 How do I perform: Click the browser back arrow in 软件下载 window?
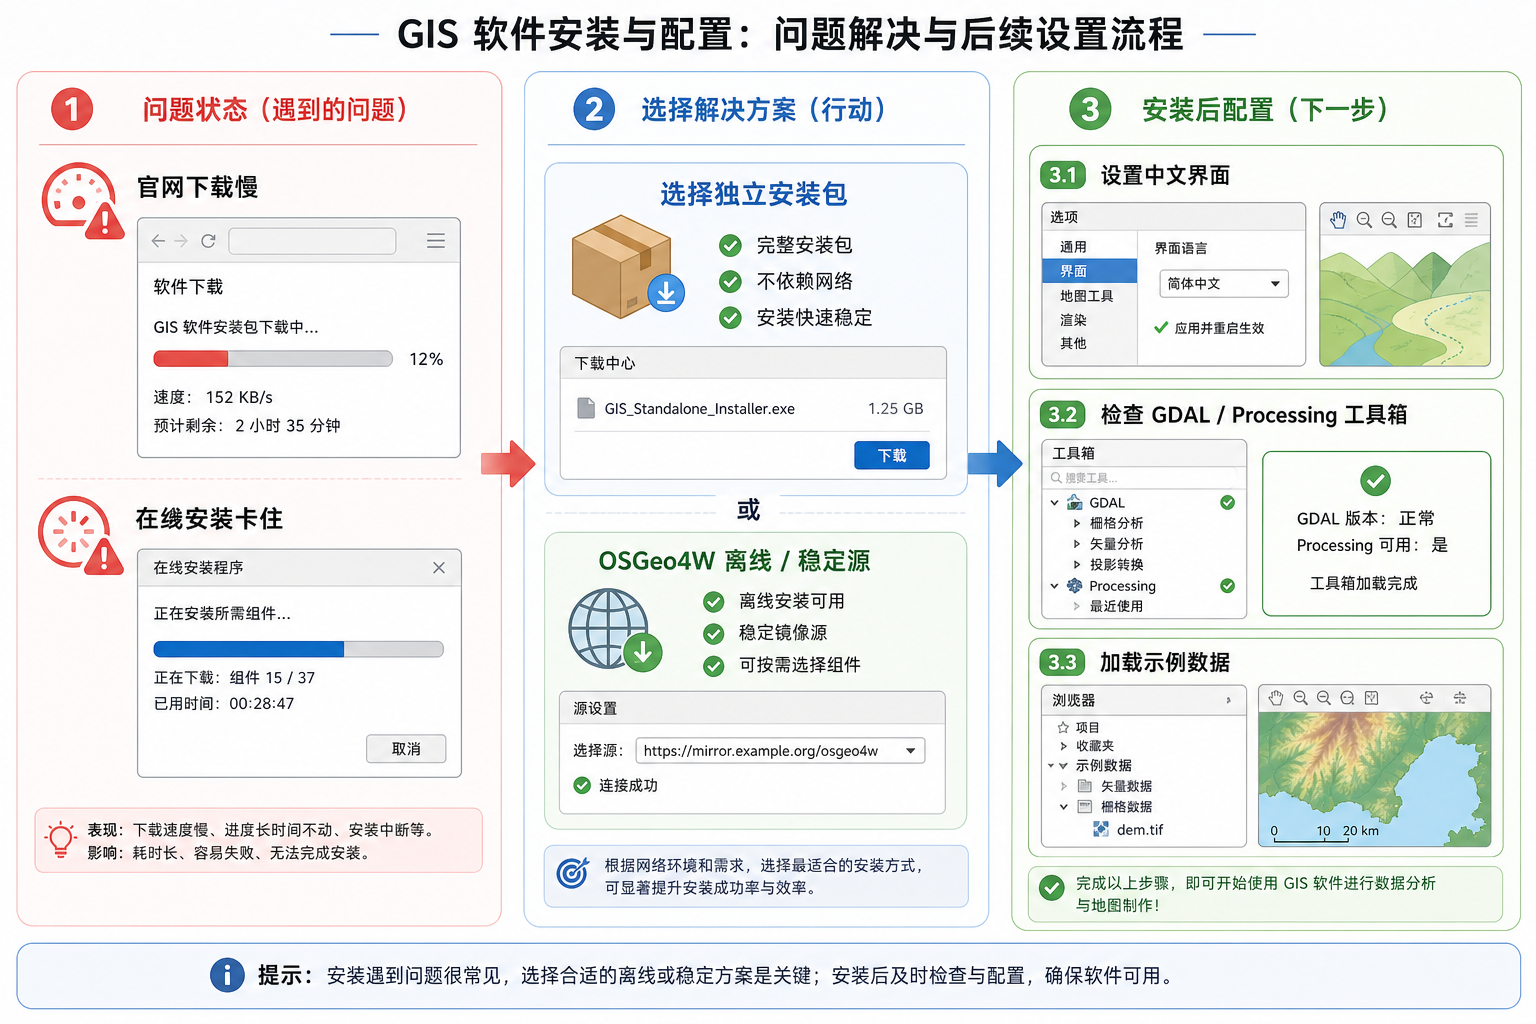pos(158,241)
